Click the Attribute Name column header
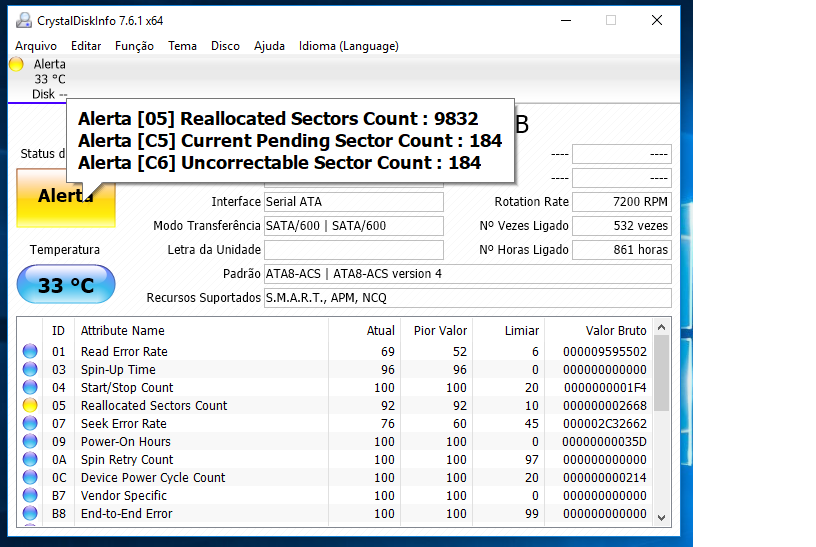 click(201, 330)
